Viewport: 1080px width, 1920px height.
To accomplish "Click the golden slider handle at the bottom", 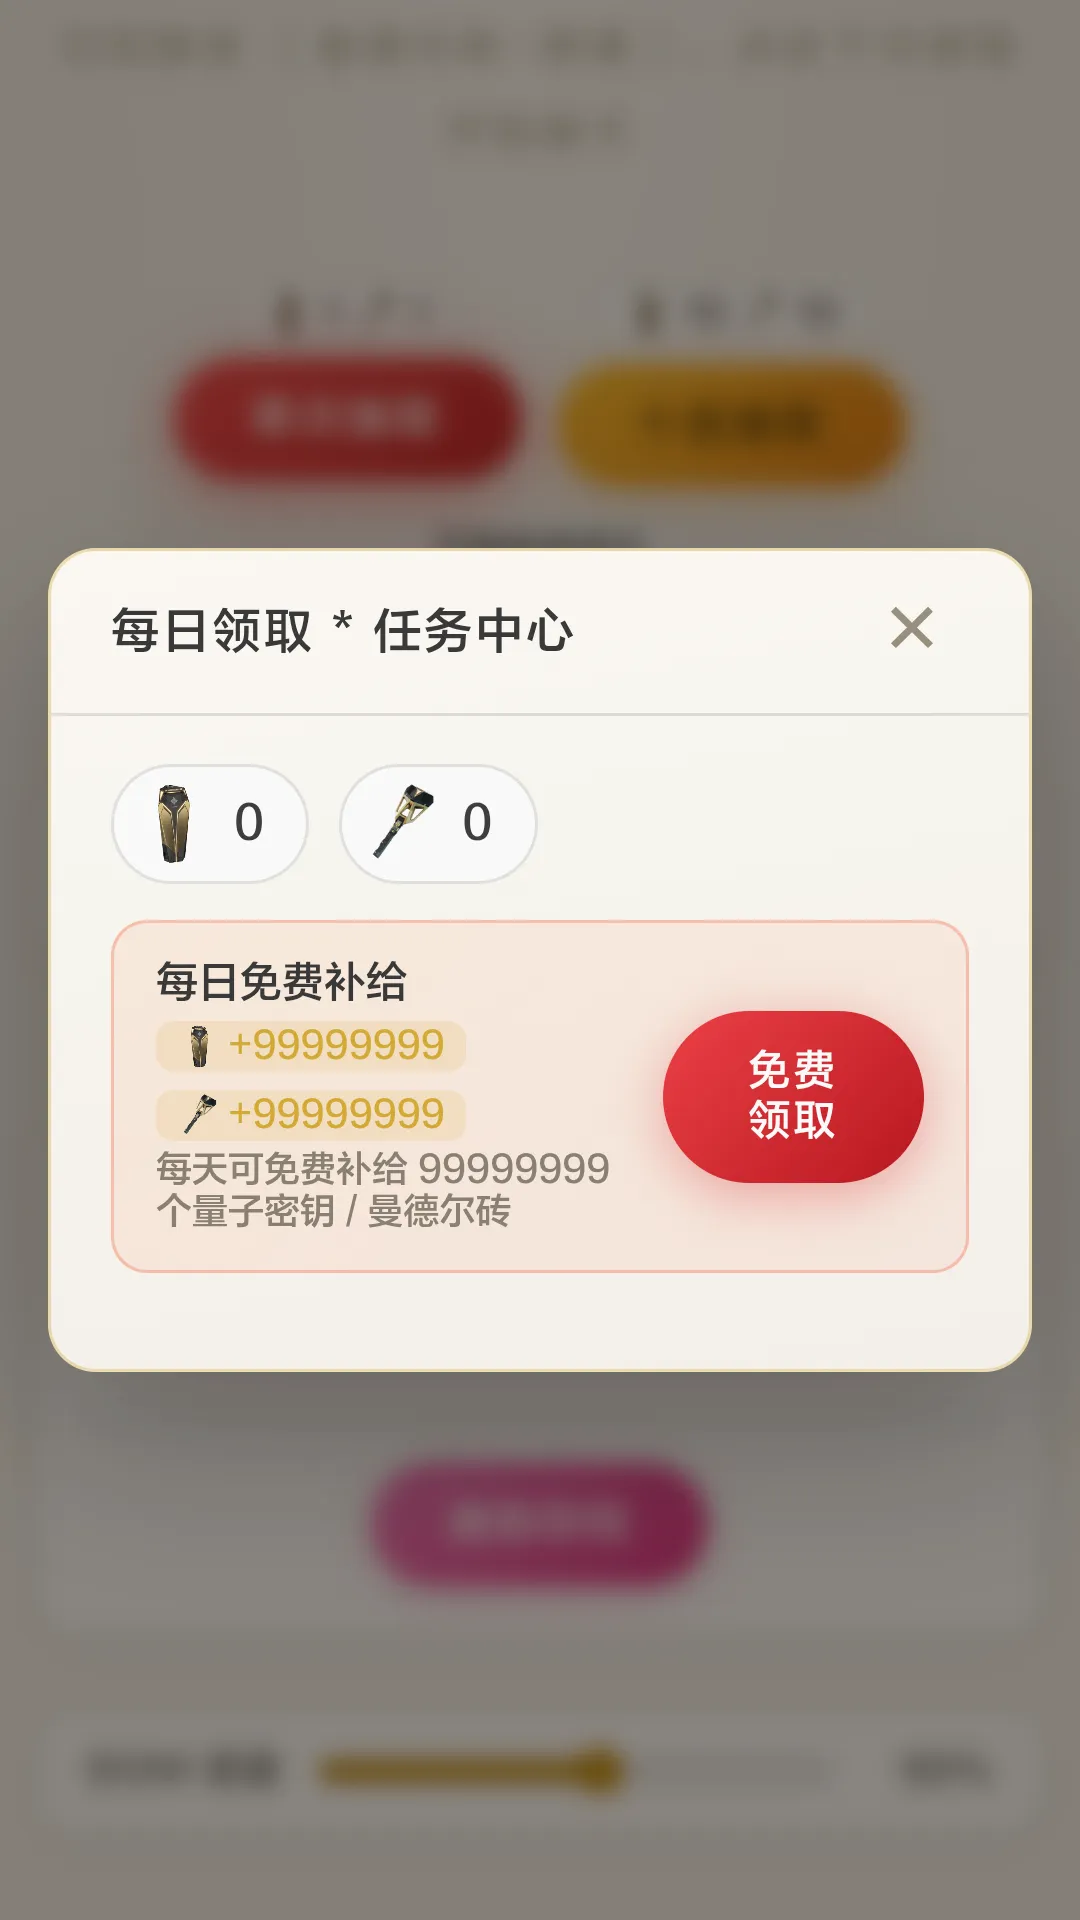I will click(598, 1771).
